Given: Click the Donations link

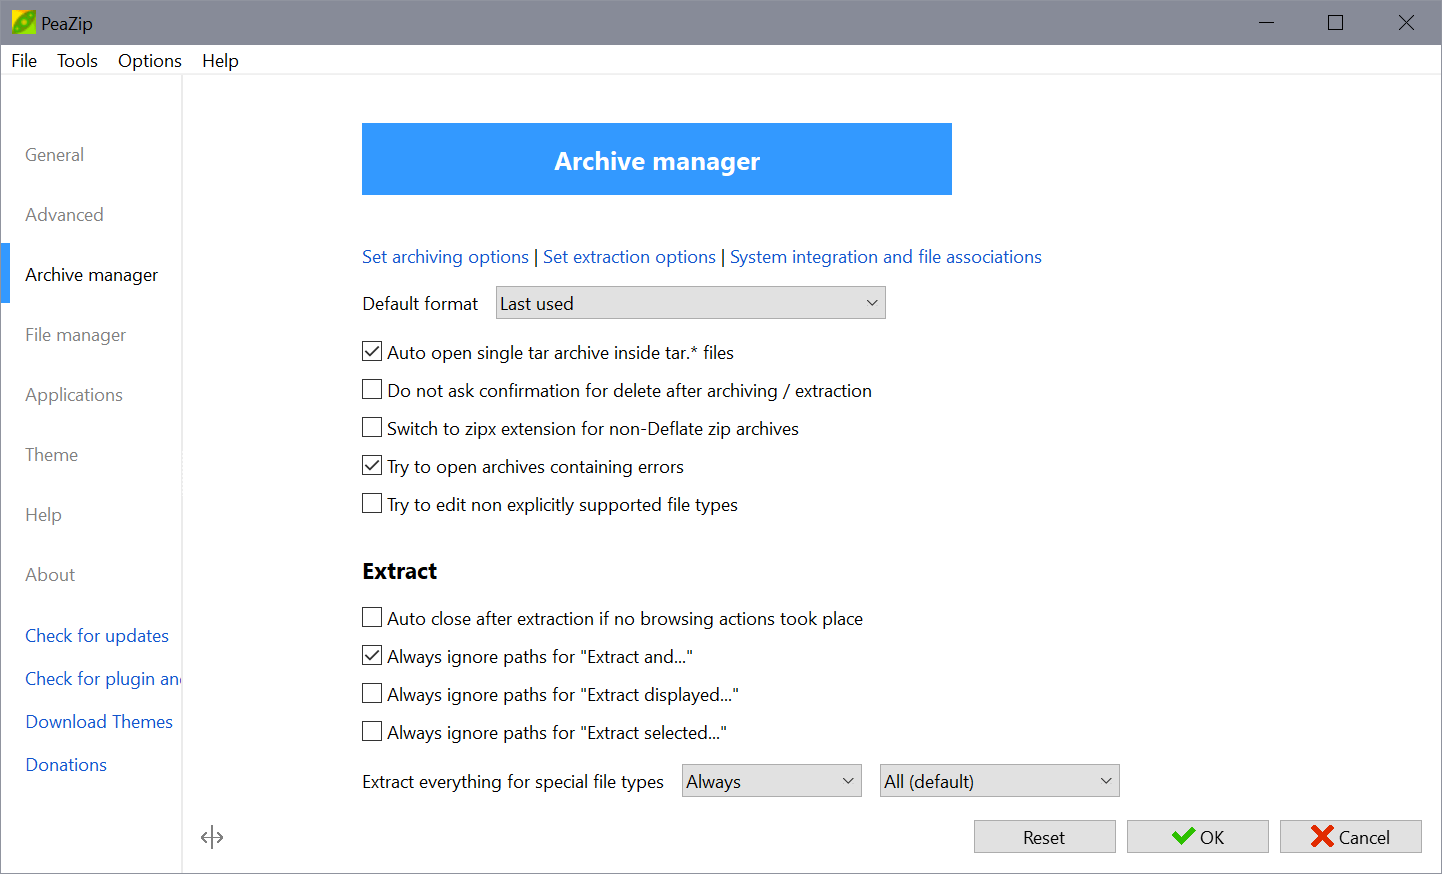Looking at the screenshot, I should coord(66,765).
